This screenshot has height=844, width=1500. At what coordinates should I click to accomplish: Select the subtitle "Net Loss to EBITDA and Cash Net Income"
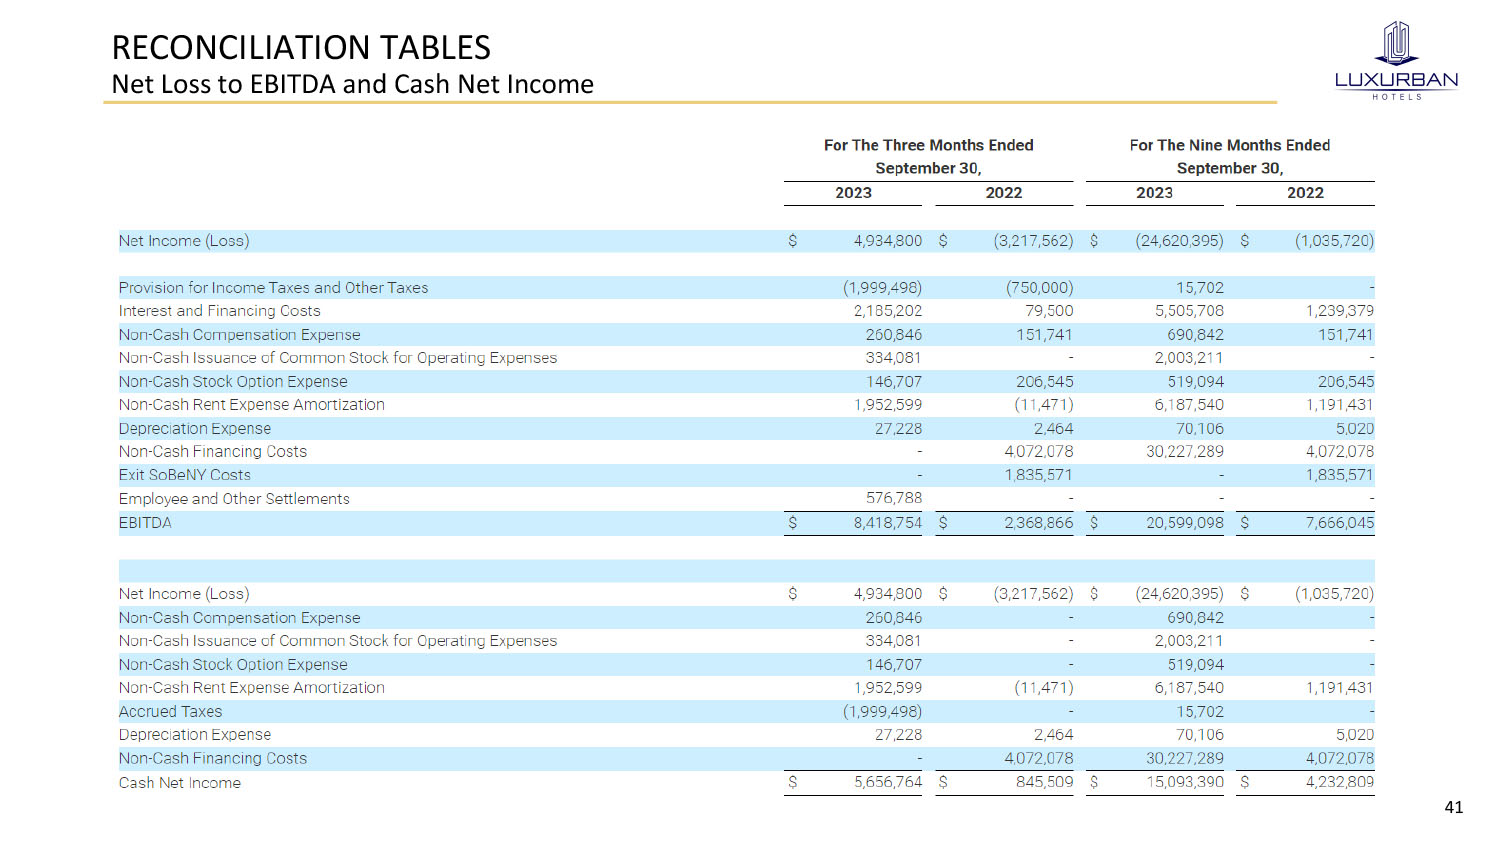(352, 85)
